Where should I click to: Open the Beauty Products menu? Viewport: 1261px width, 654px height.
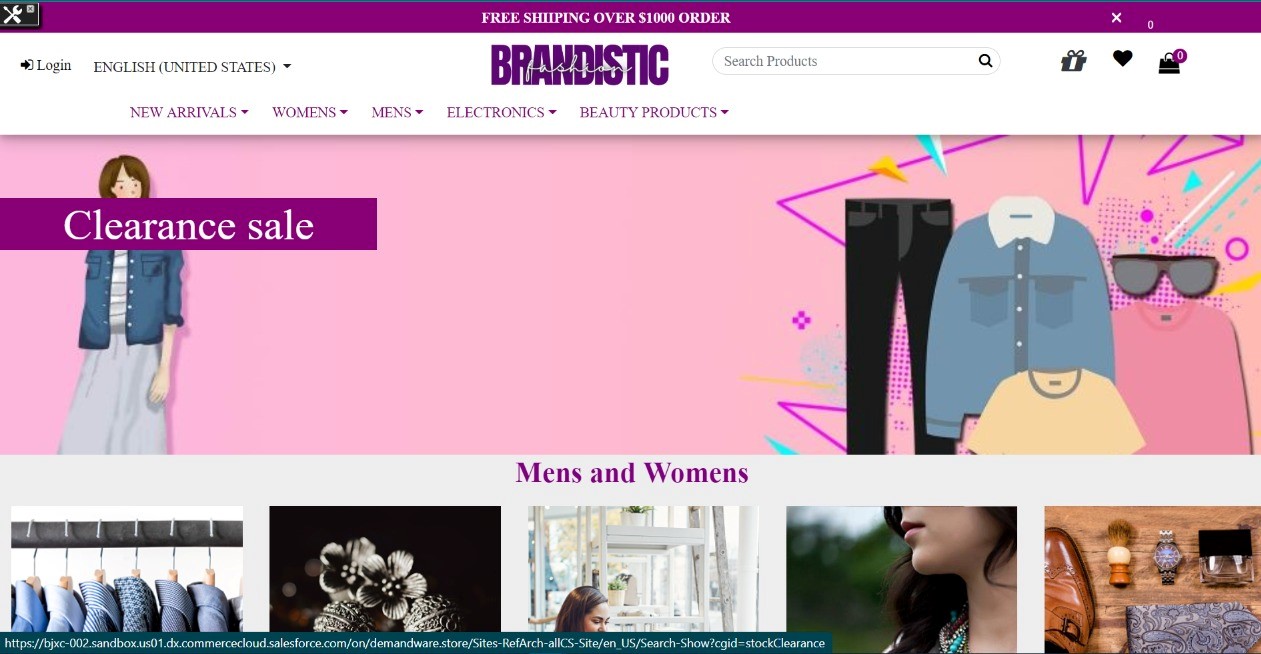tap(654, 112)
